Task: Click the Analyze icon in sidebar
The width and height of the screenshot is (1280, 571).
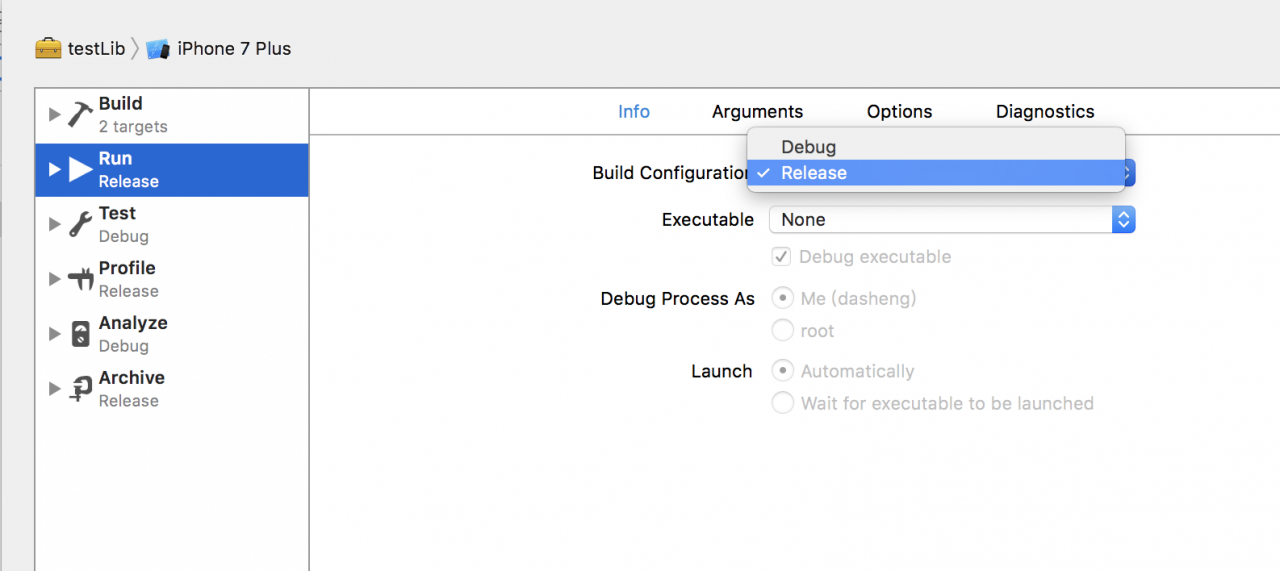Action: tap(81, 334)
